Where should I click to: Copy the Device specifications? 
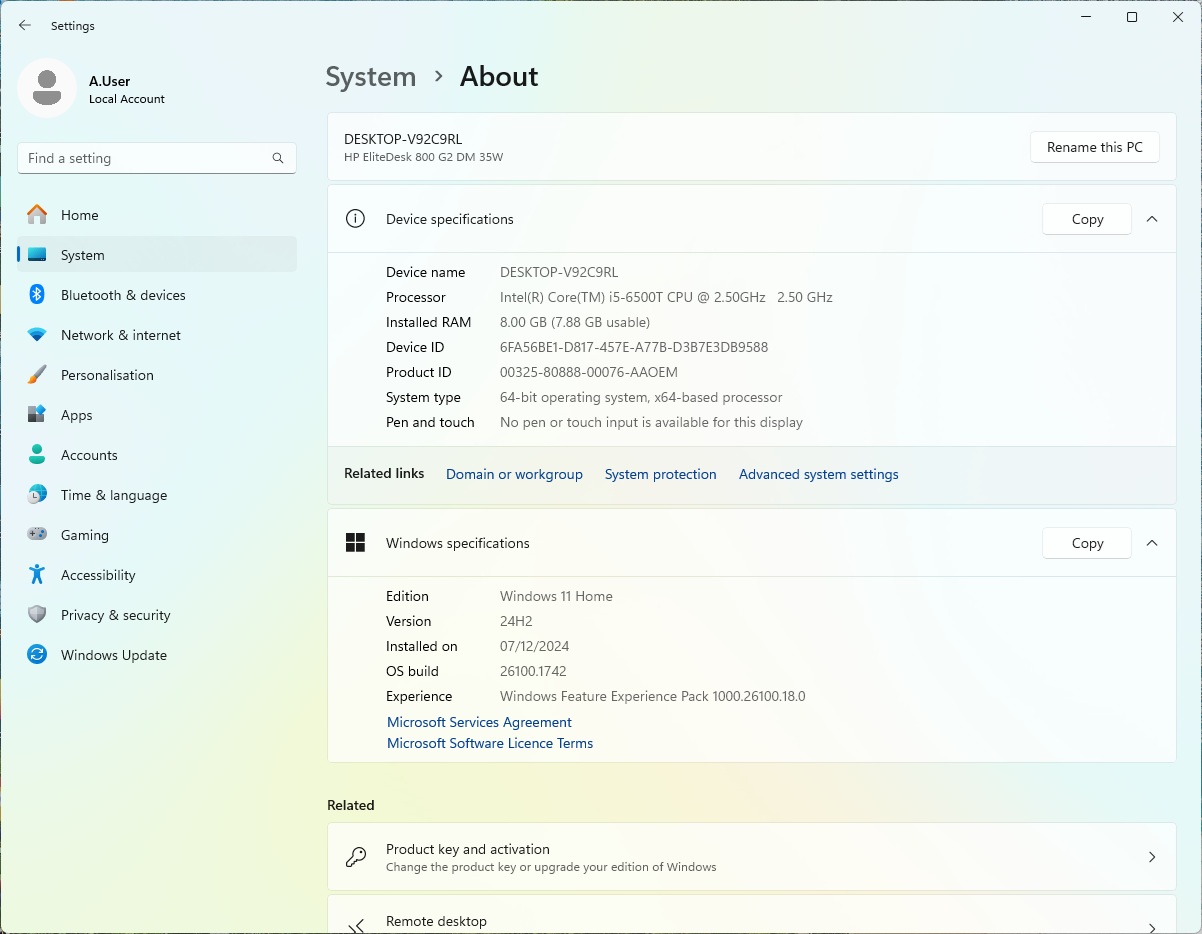[1087, 219]
